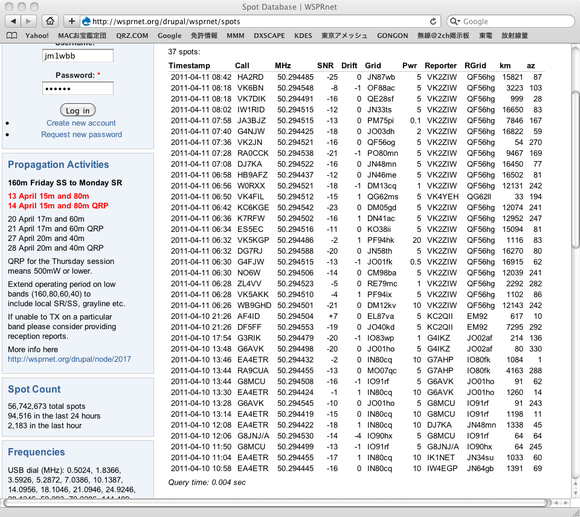Viewport: 580px width, 517px height.
Task: Open the MACお宝鑑定団 bookmark
Action: [x=82, y=36]
